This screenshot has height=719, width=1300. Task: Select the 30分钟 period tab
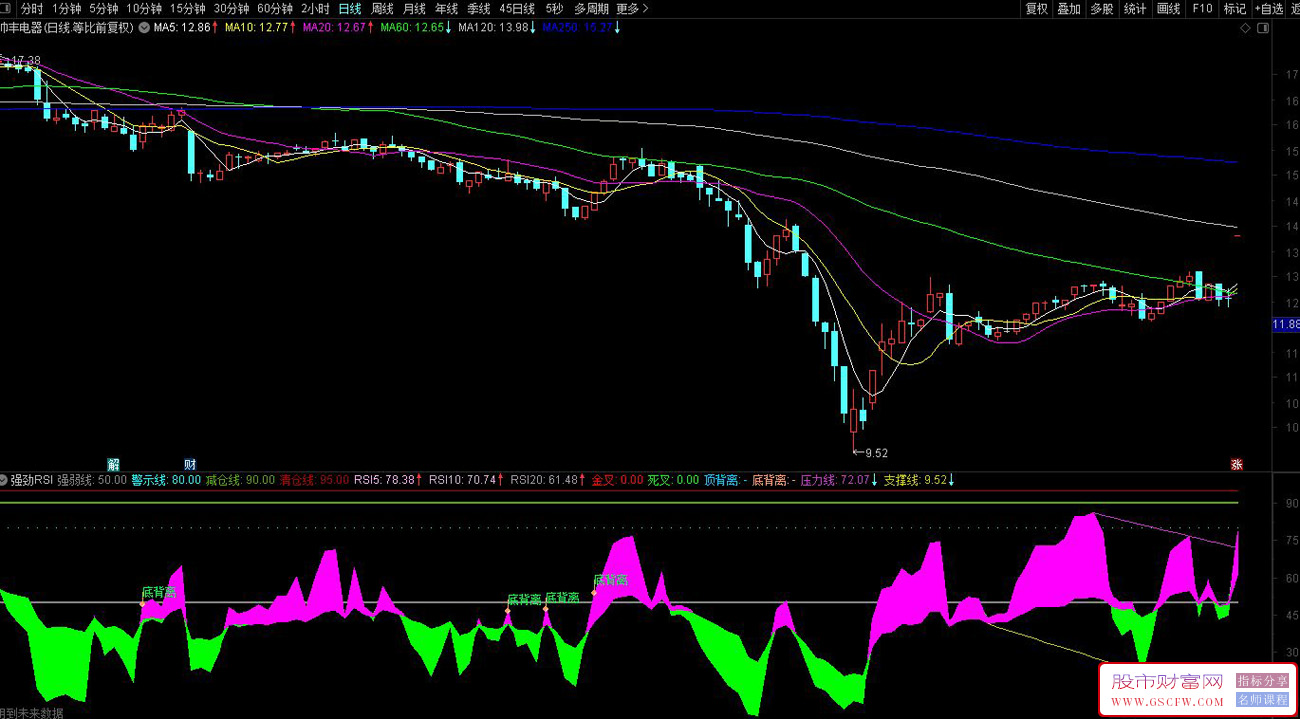(232, 8)
